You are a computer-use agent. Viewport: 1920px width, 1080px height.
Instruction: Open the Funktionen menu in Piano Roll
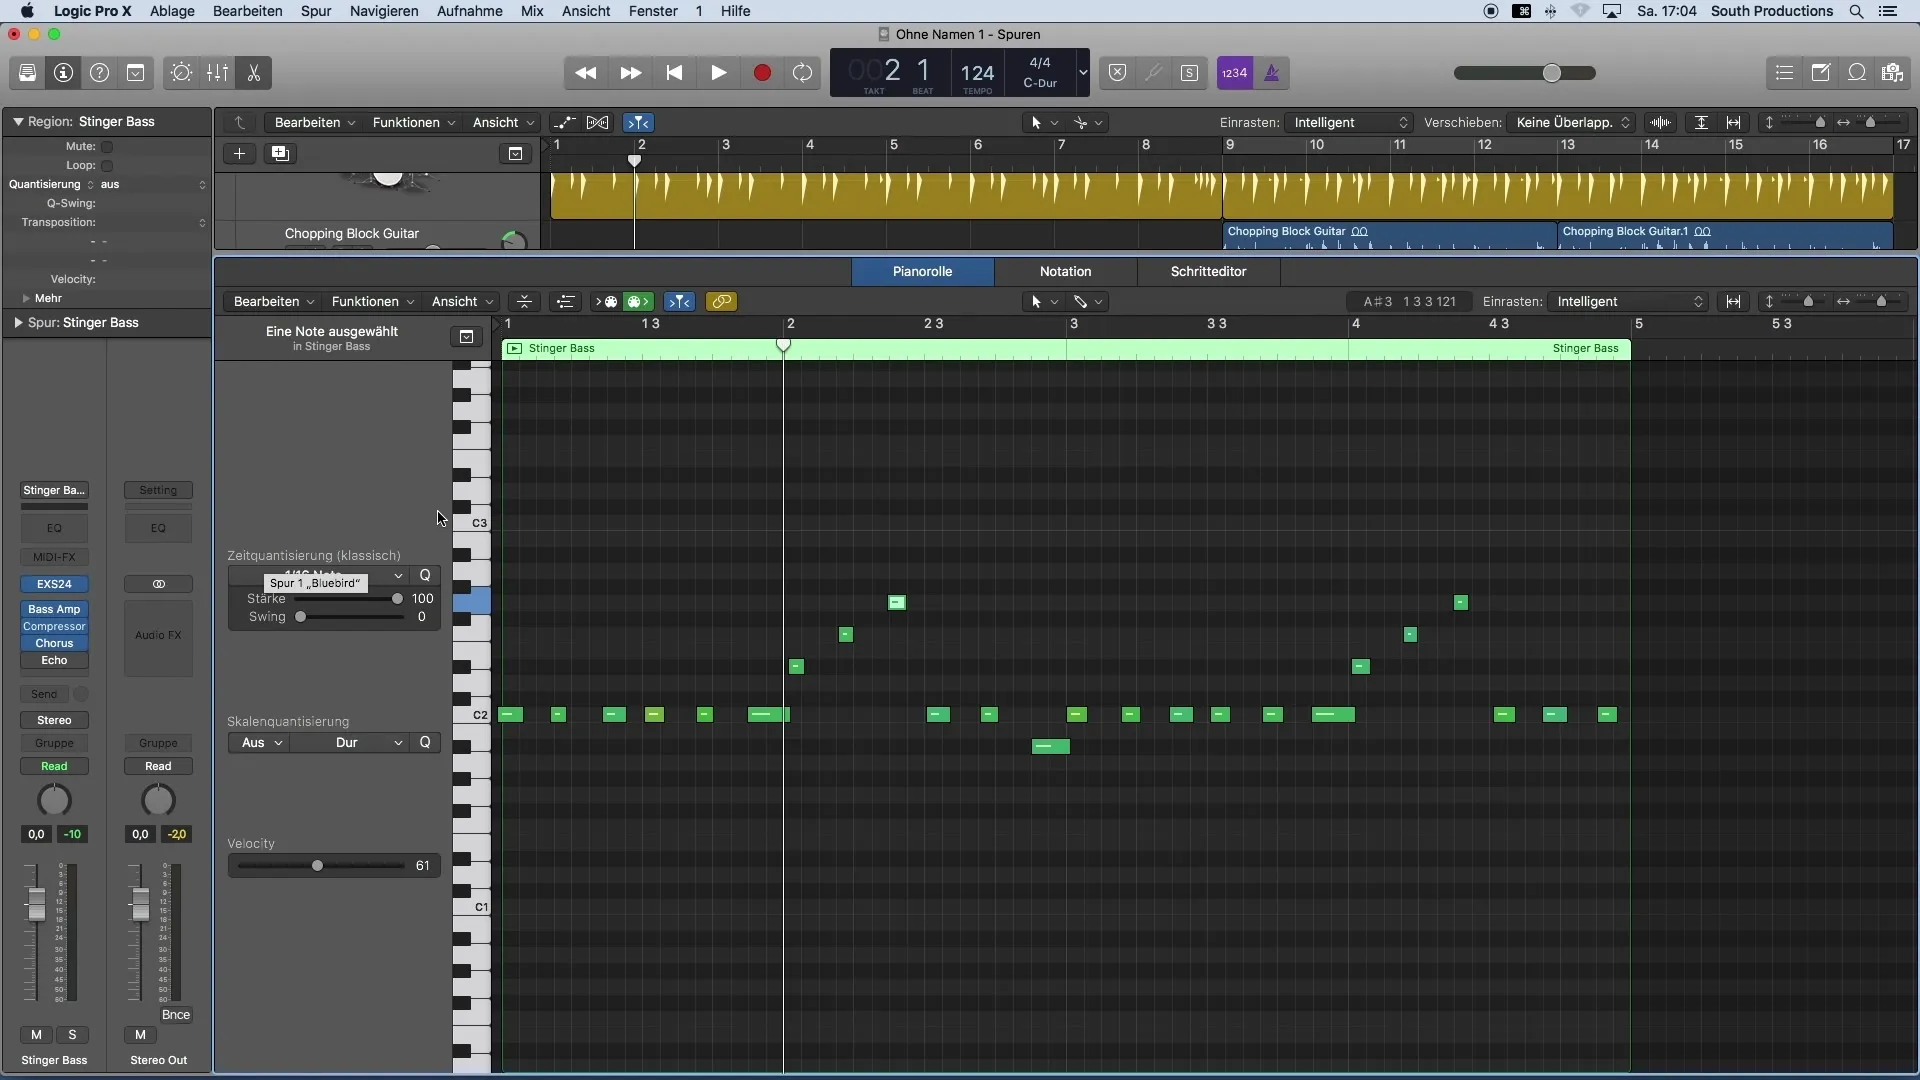coord(365,302)
